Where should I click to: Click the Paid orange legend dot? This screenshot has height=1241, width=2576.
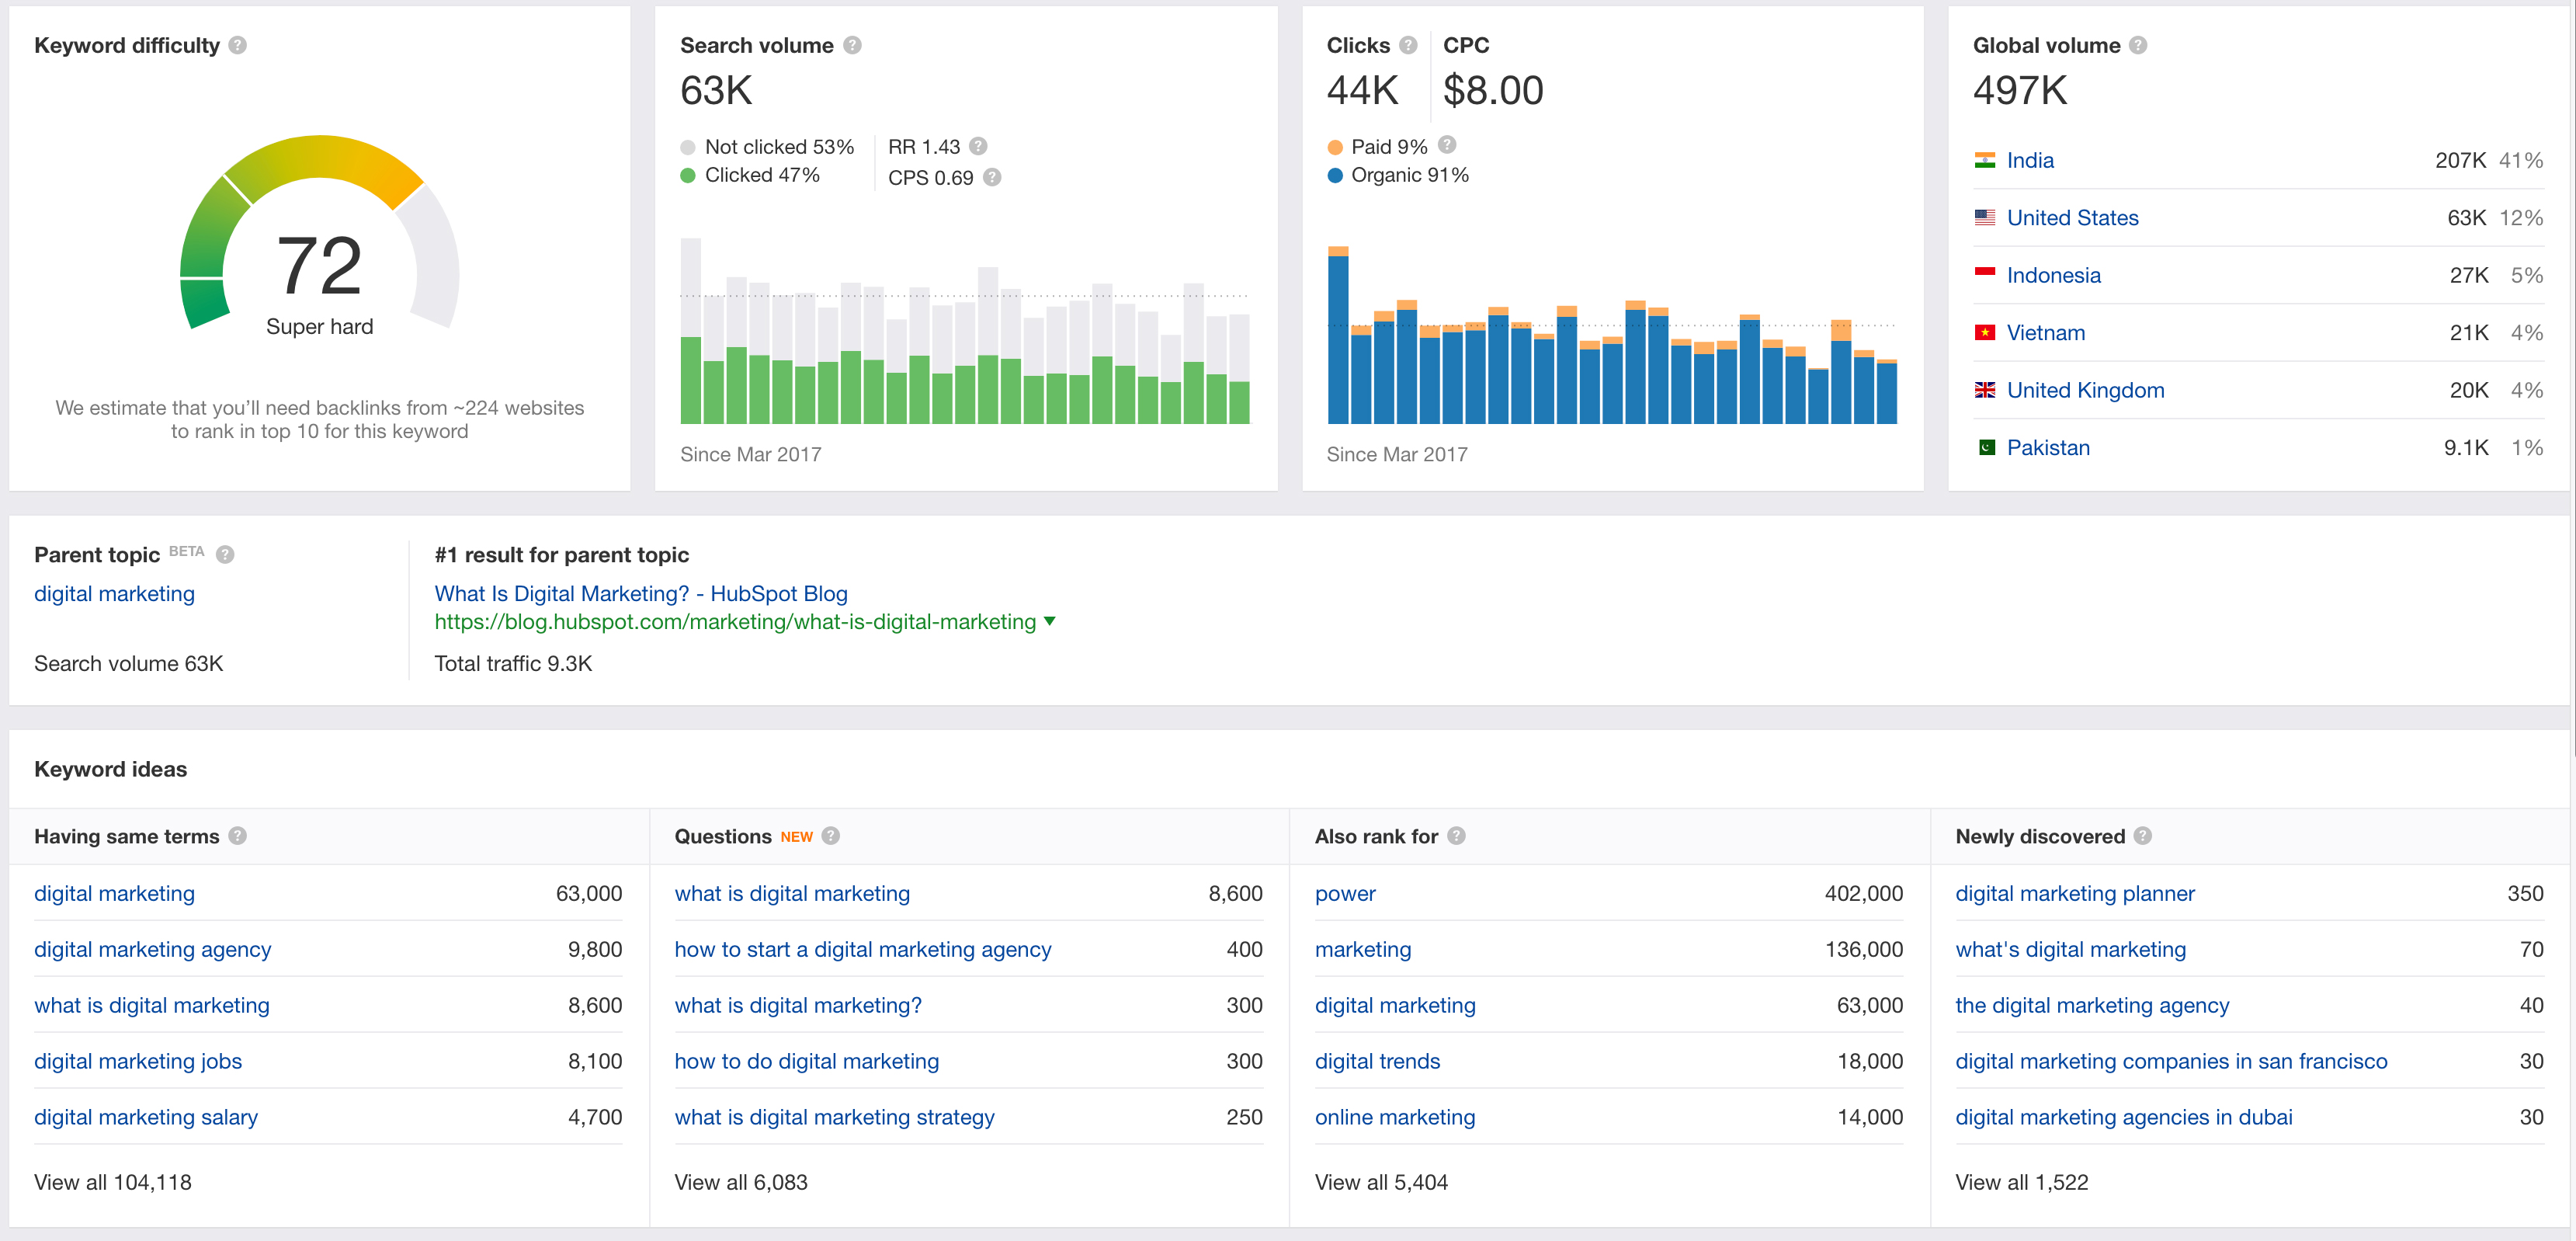(x=1335, y=147)
